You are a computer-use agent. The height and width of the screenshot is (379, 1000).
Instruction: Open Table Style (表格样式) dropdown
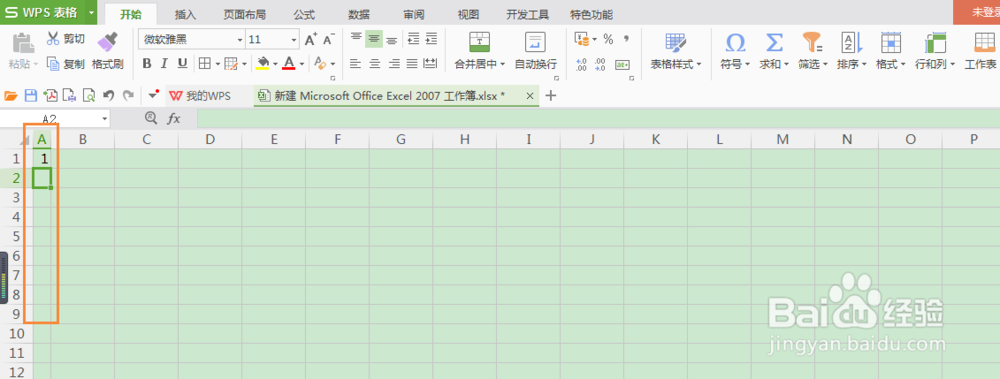[675, 51]
